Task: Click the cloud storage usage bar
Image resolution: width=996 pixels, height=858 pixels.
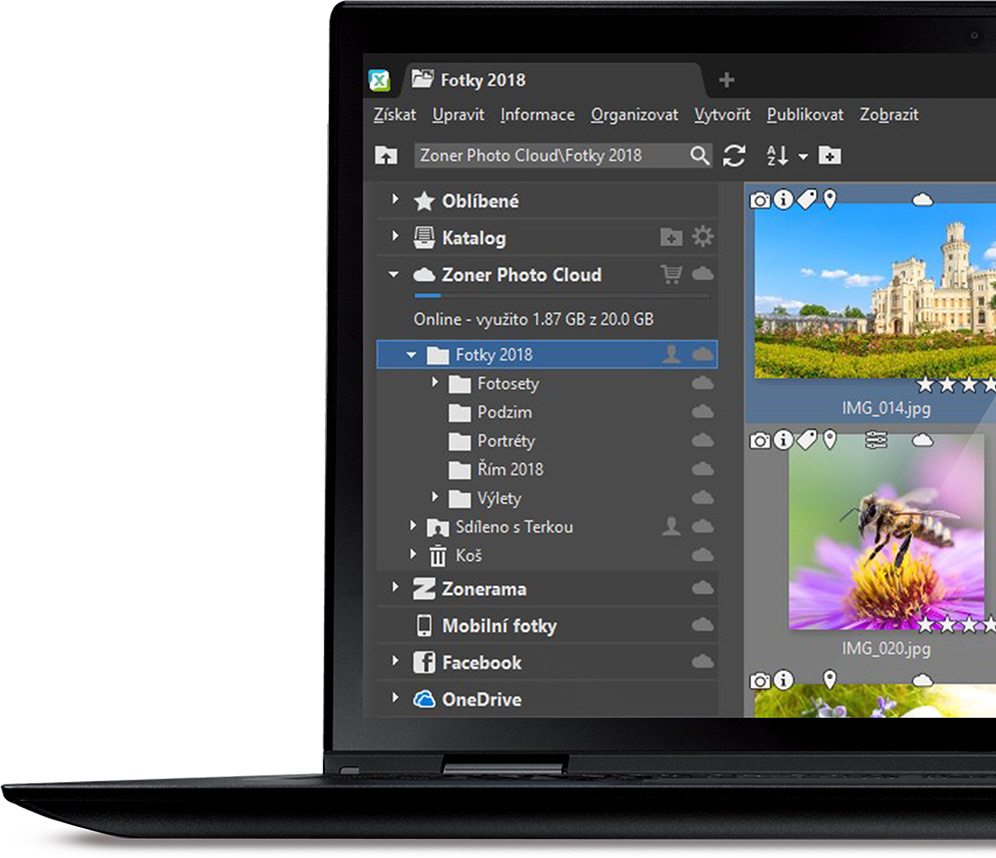Action: (562, 295)
